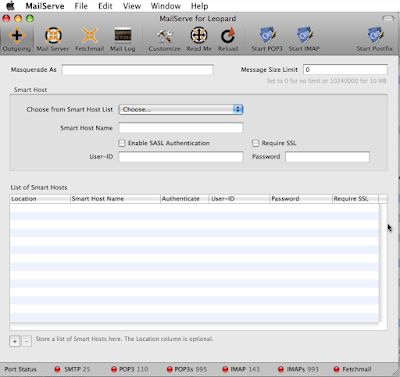
Task: Click the POP3s 995 red status light
Action: [x=170, y=369]
